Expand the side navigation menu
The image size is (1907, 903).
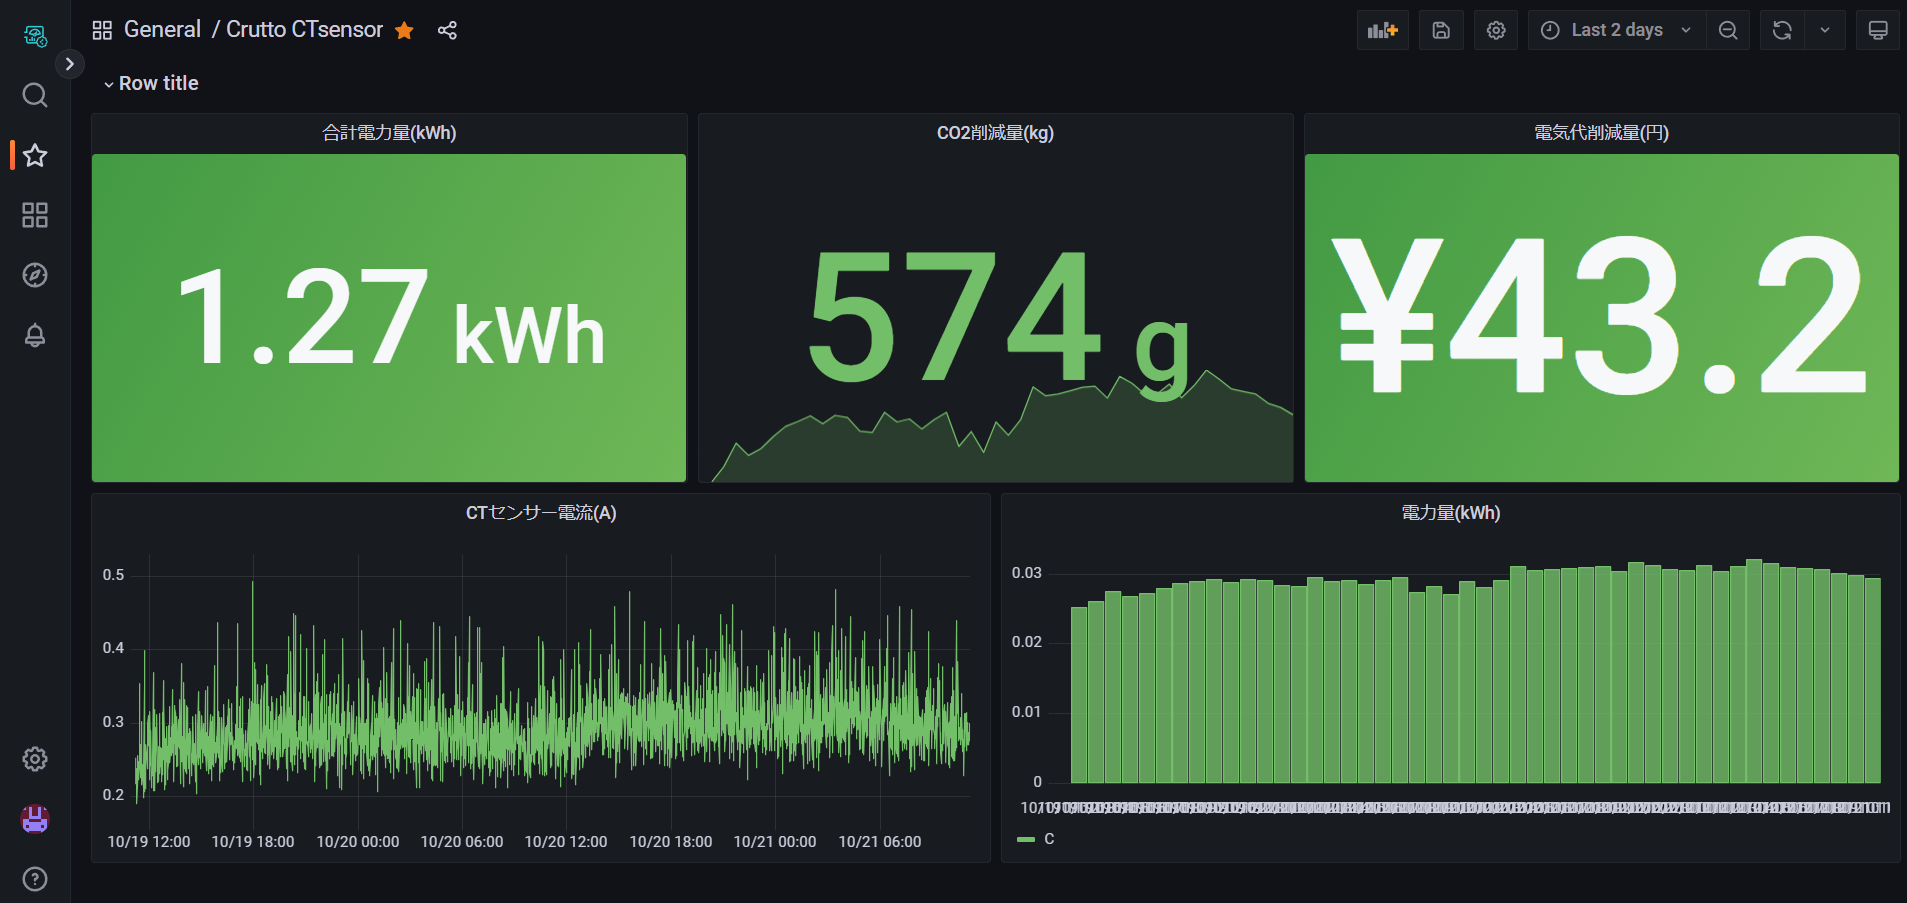click(x=69, y=64)
